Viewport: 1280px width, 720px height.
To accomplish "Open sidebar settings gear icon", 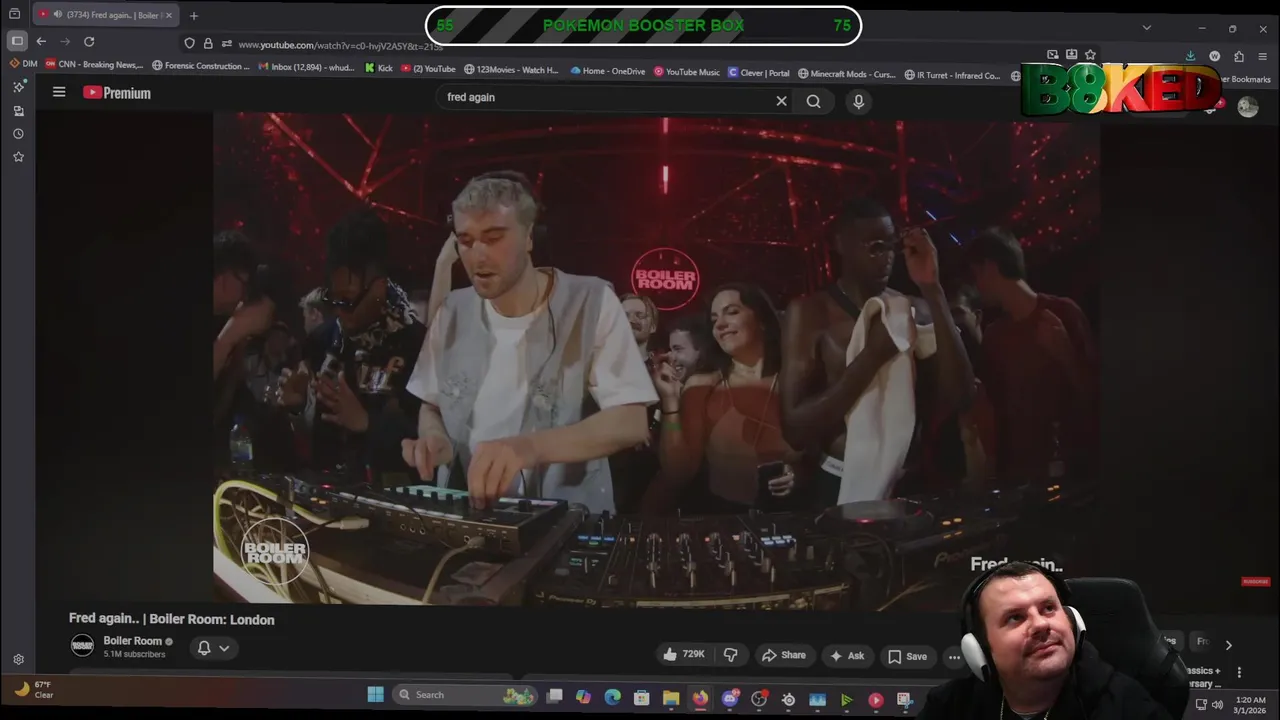I will pyautogui.click(x=18, y=659).
